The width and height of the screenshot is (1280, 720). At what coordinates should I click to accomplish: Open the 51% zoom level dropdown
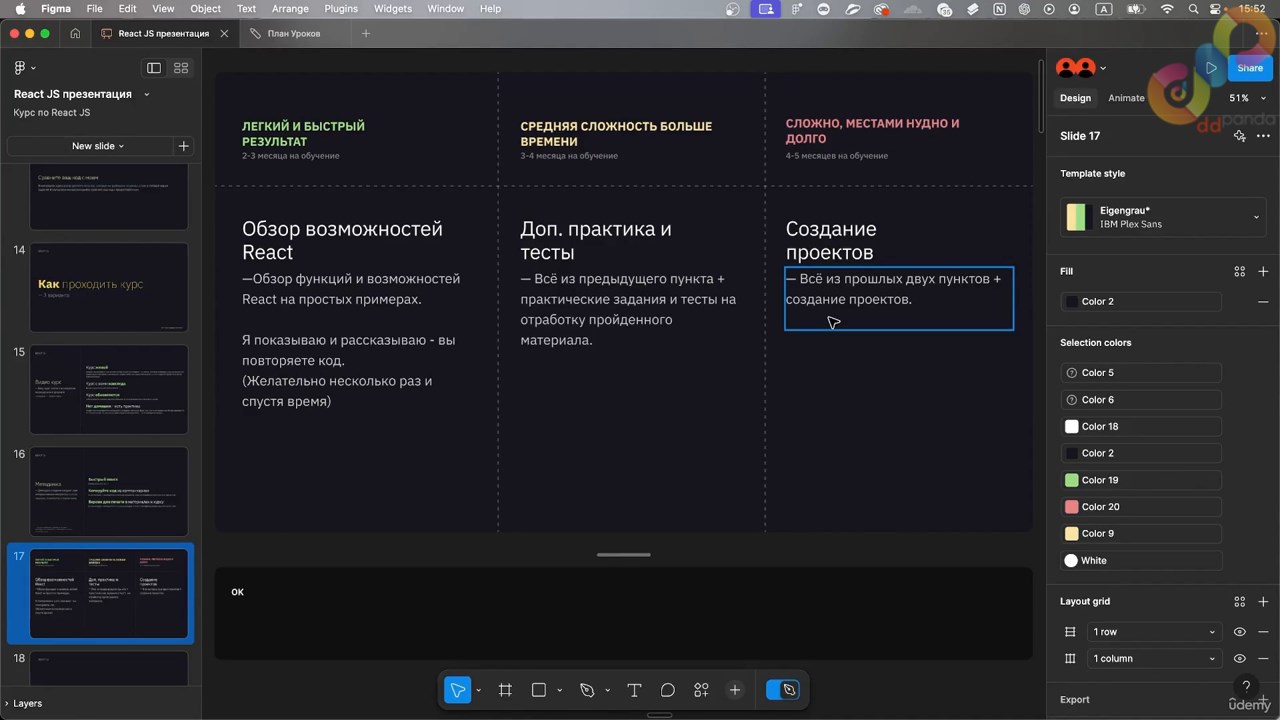tap(1247, 98)
